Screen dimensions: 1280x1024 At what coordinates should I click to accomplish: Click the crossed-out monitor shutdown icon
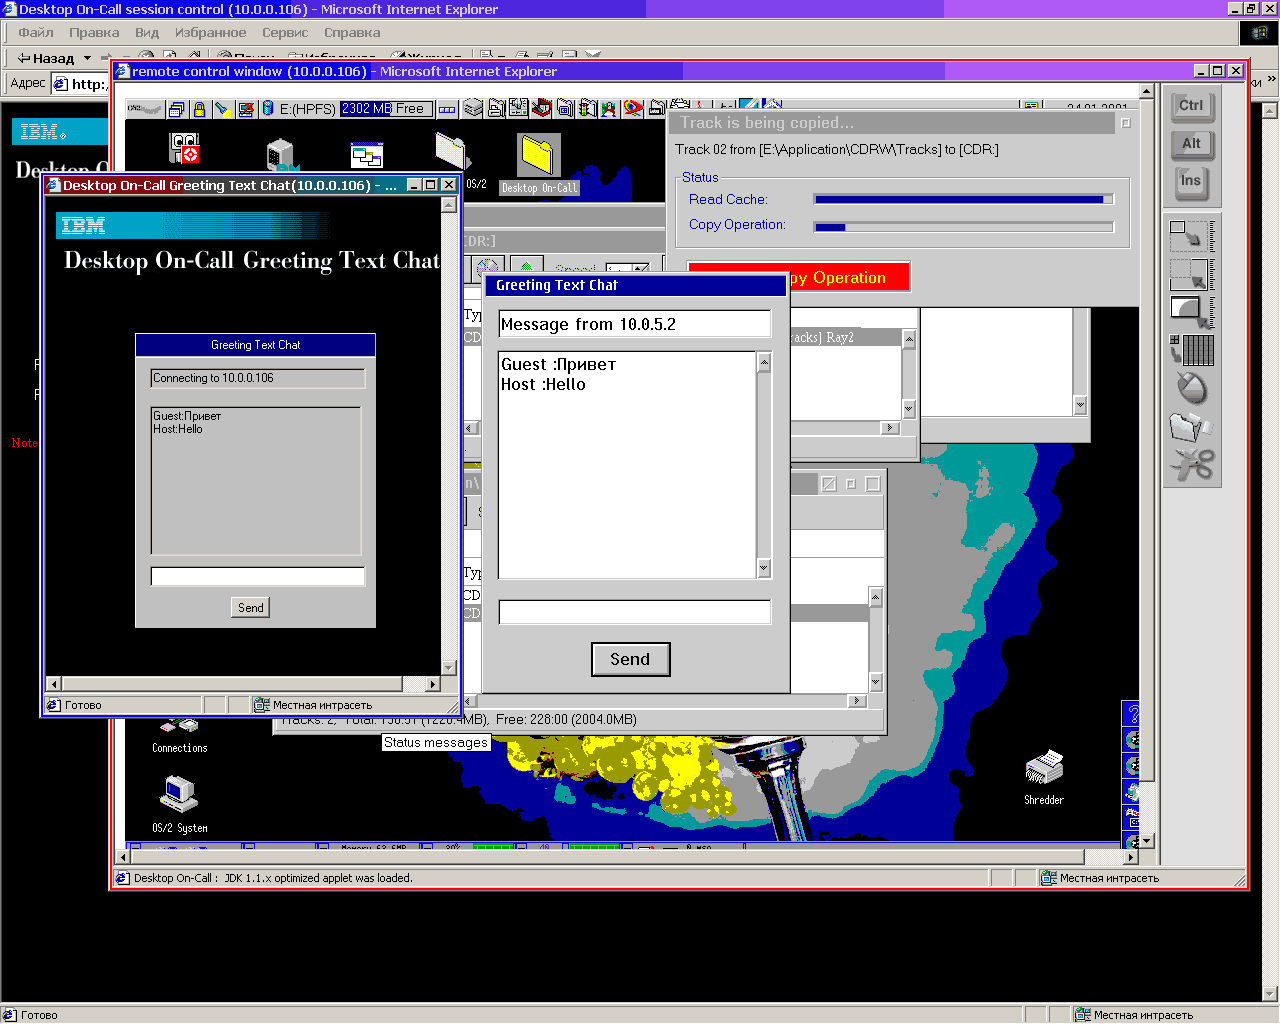click(245, 109)
